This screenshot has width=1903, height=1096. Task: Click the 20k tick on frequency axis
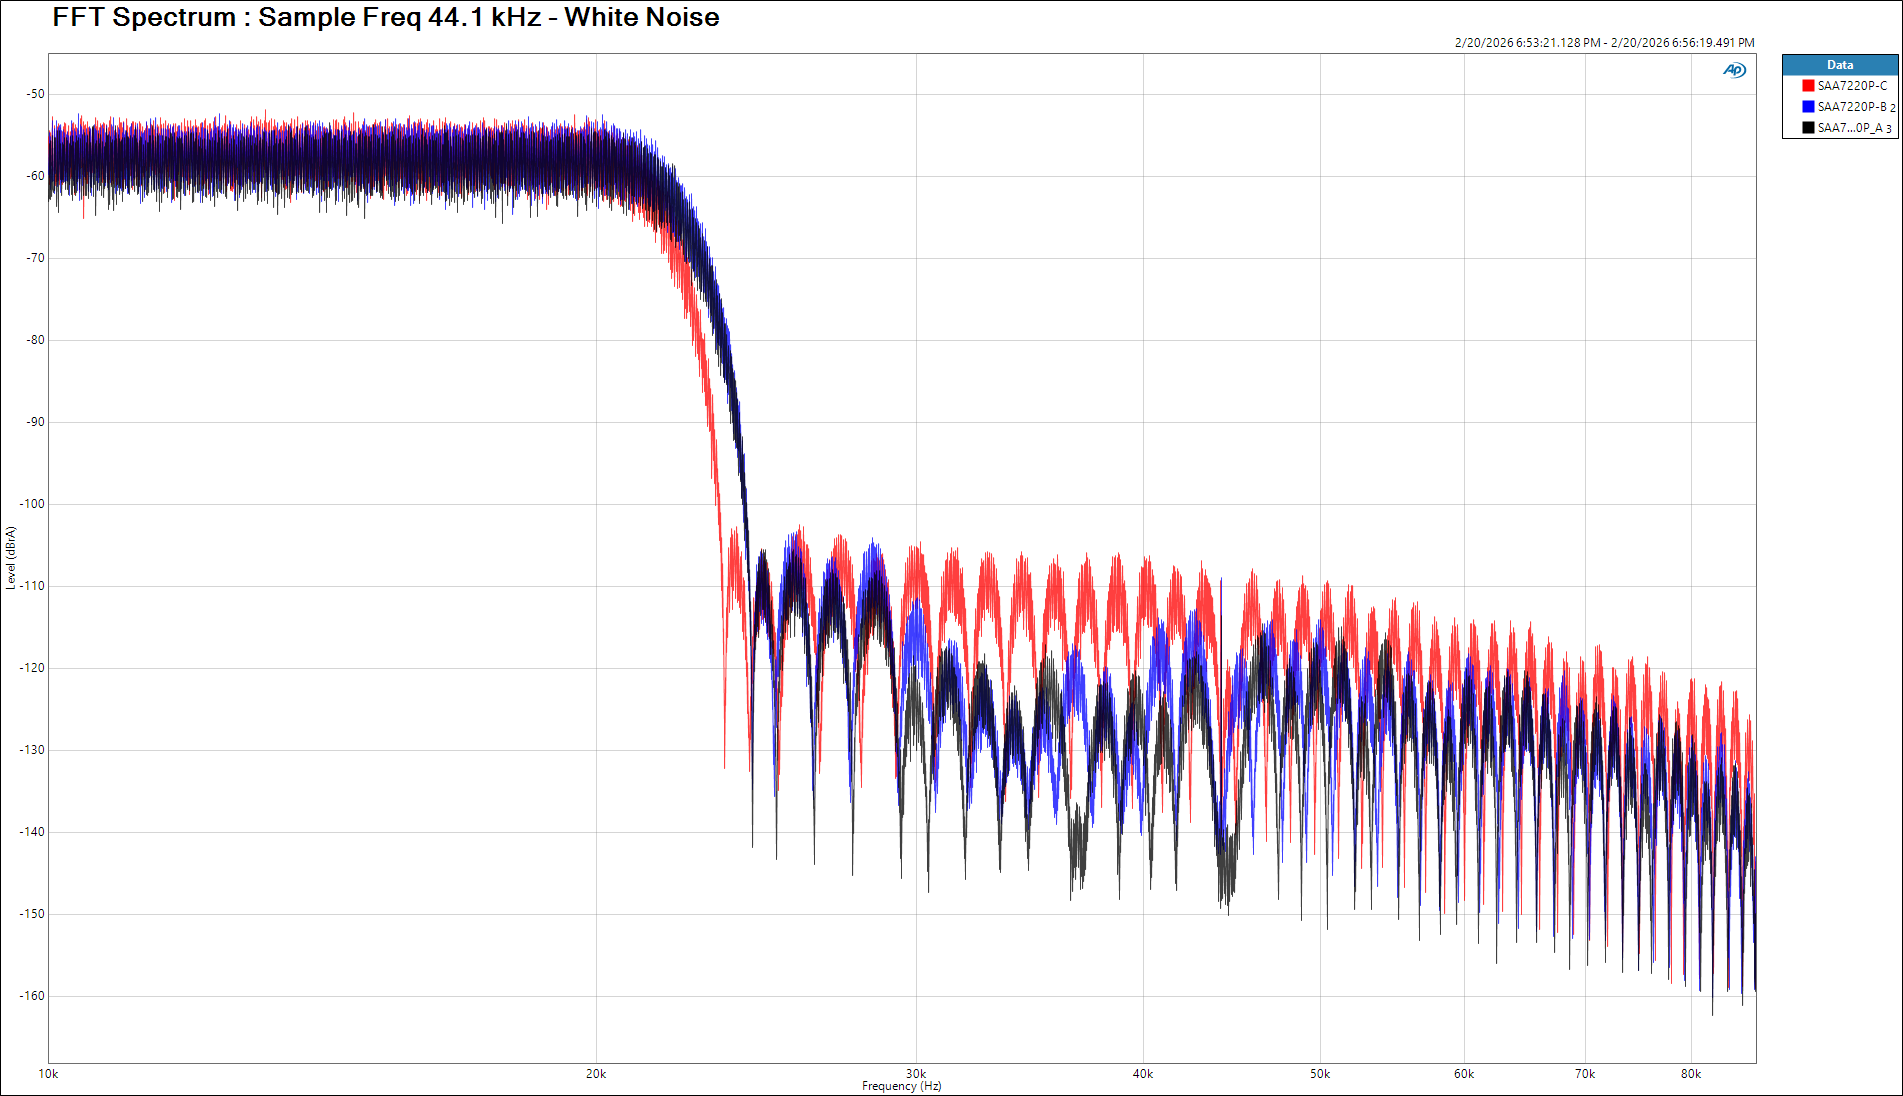point(596,1074)
